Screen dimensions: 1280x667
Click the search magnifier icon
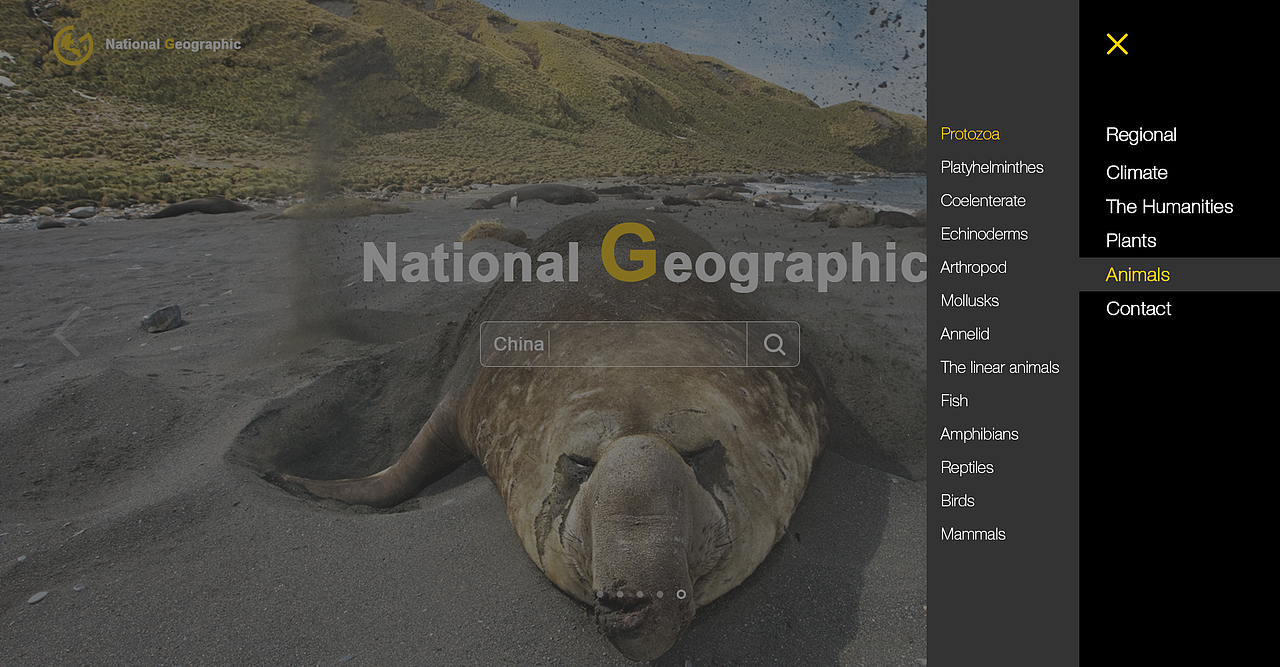[x=774, y=344]
